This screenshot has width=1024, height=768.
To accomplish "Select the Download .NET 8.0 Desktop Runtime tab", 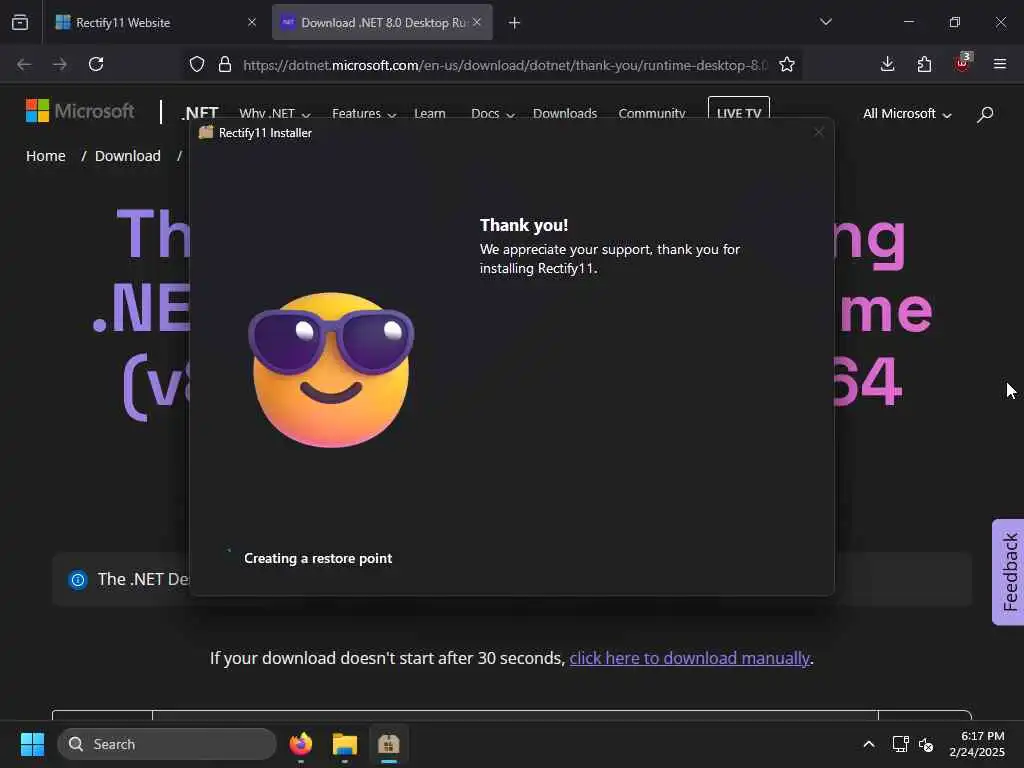I will click(x=382, y=22).
